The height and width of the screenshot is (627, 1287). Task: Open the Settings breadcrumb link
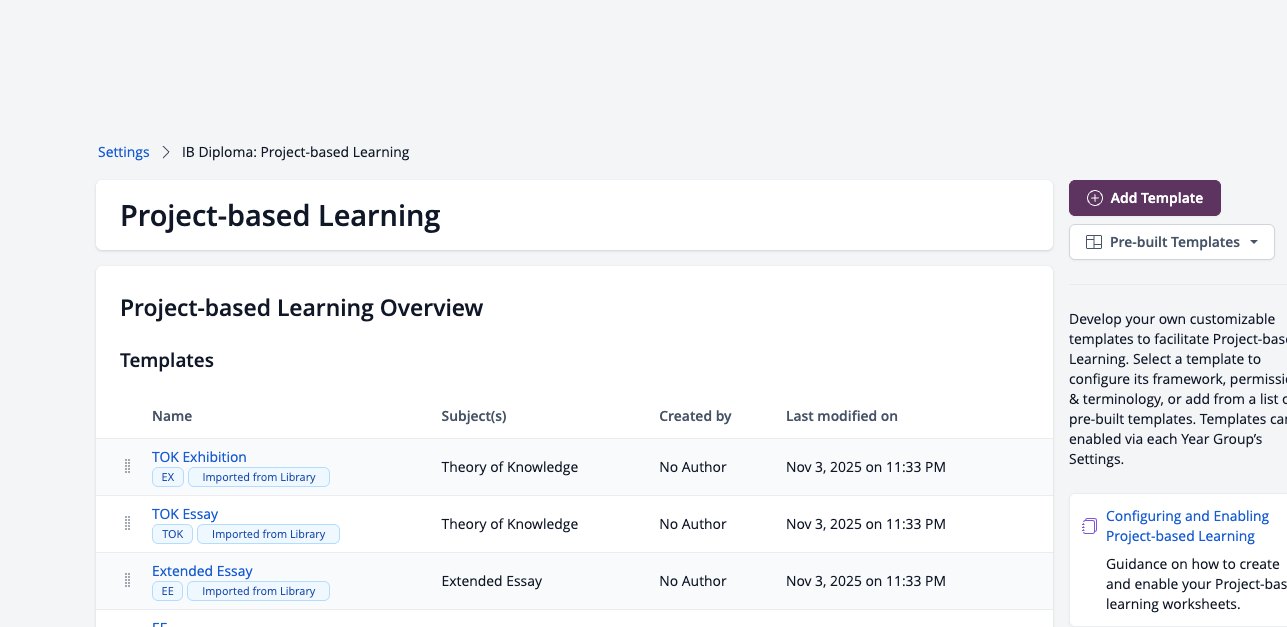click(x=123, y=152)
